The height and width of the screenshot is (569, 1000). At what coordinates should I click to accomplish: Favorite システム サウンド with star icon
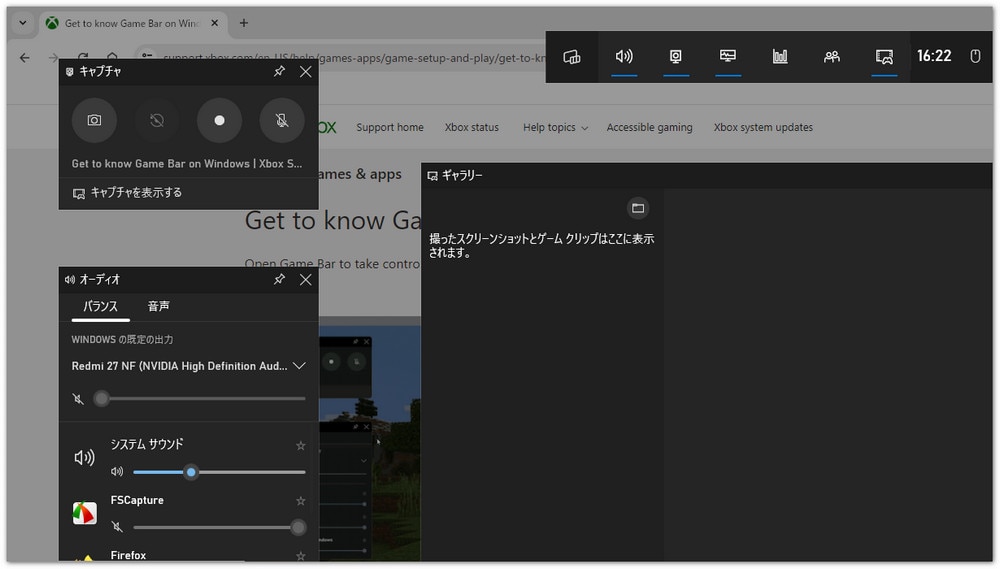coord(300,446)
